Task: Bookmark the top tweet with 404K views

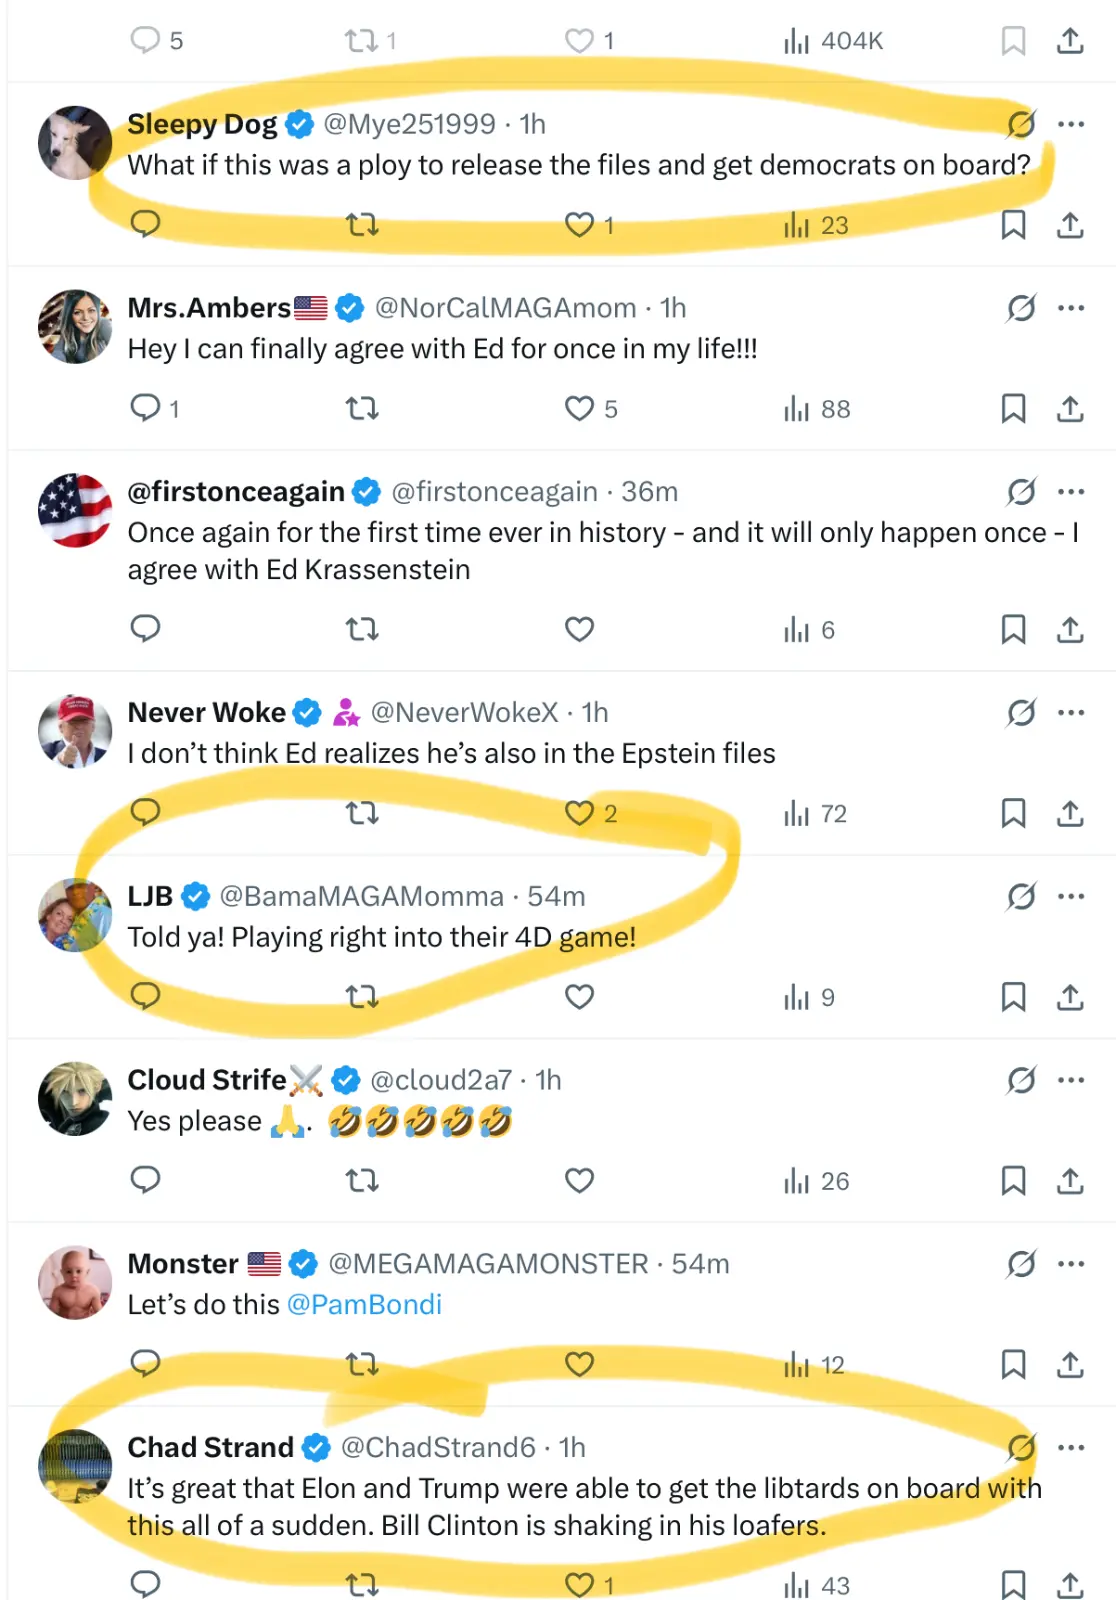Action: coord(1013,41)
